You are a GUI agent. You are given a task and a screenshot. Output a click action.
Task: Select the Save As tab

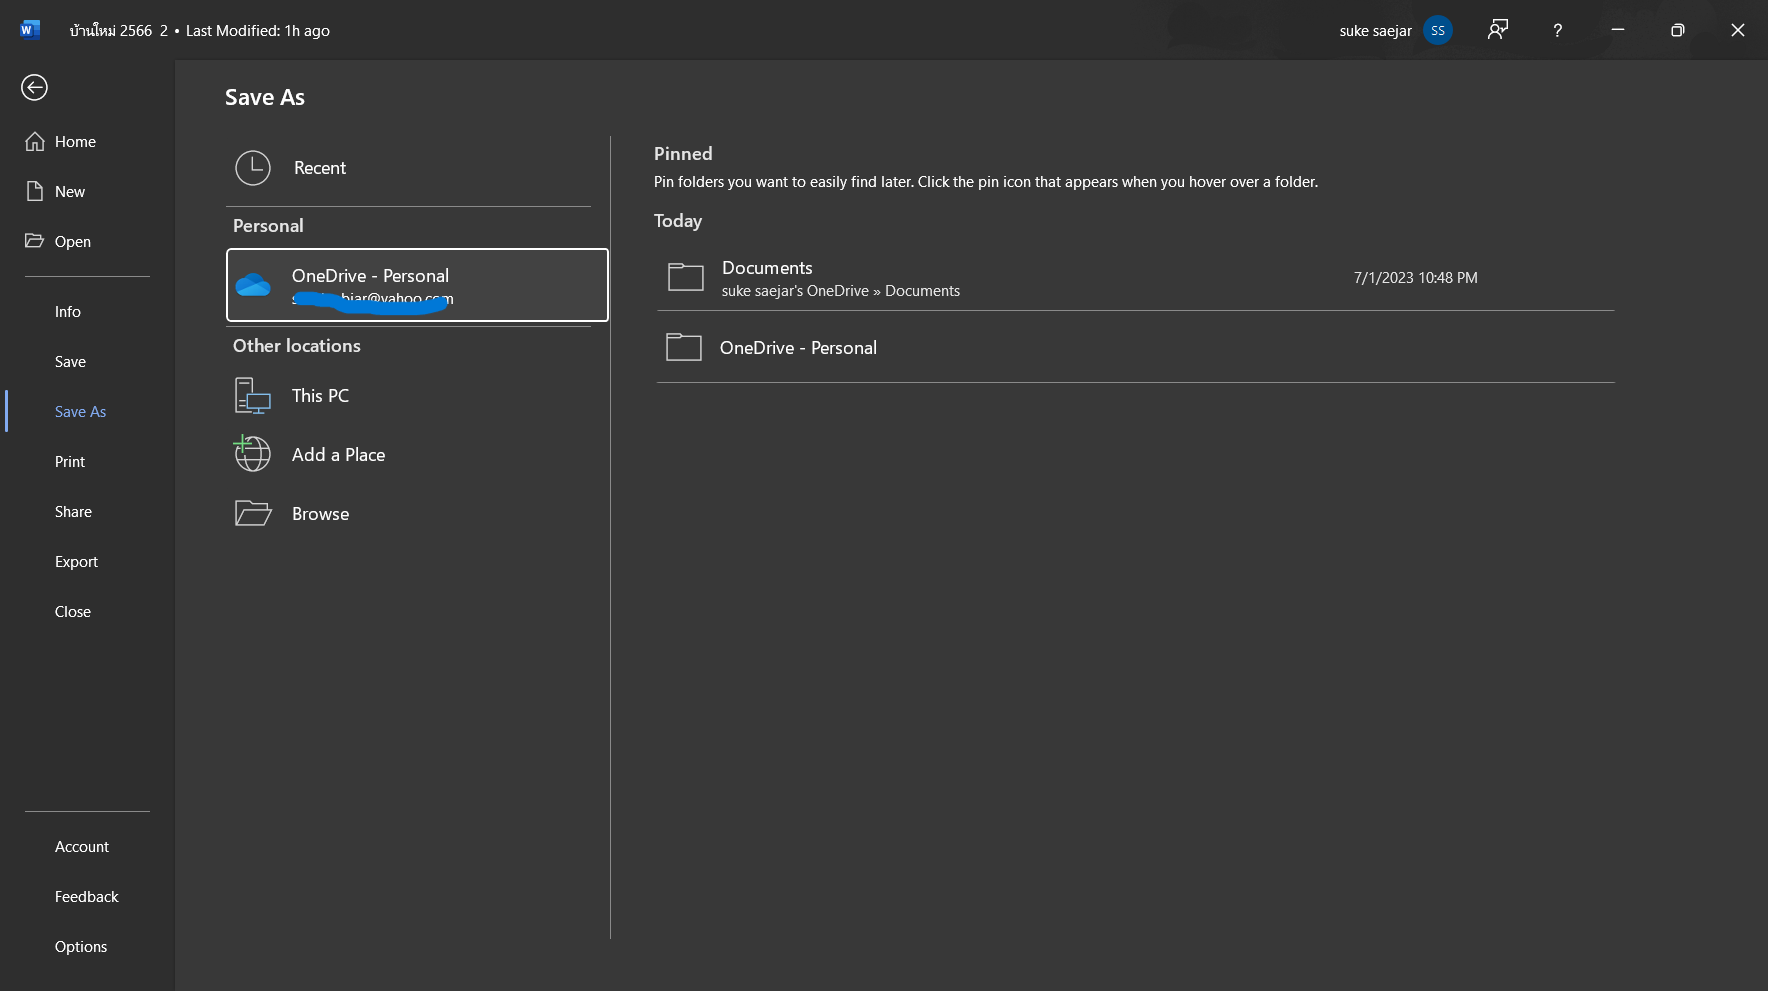80,412
